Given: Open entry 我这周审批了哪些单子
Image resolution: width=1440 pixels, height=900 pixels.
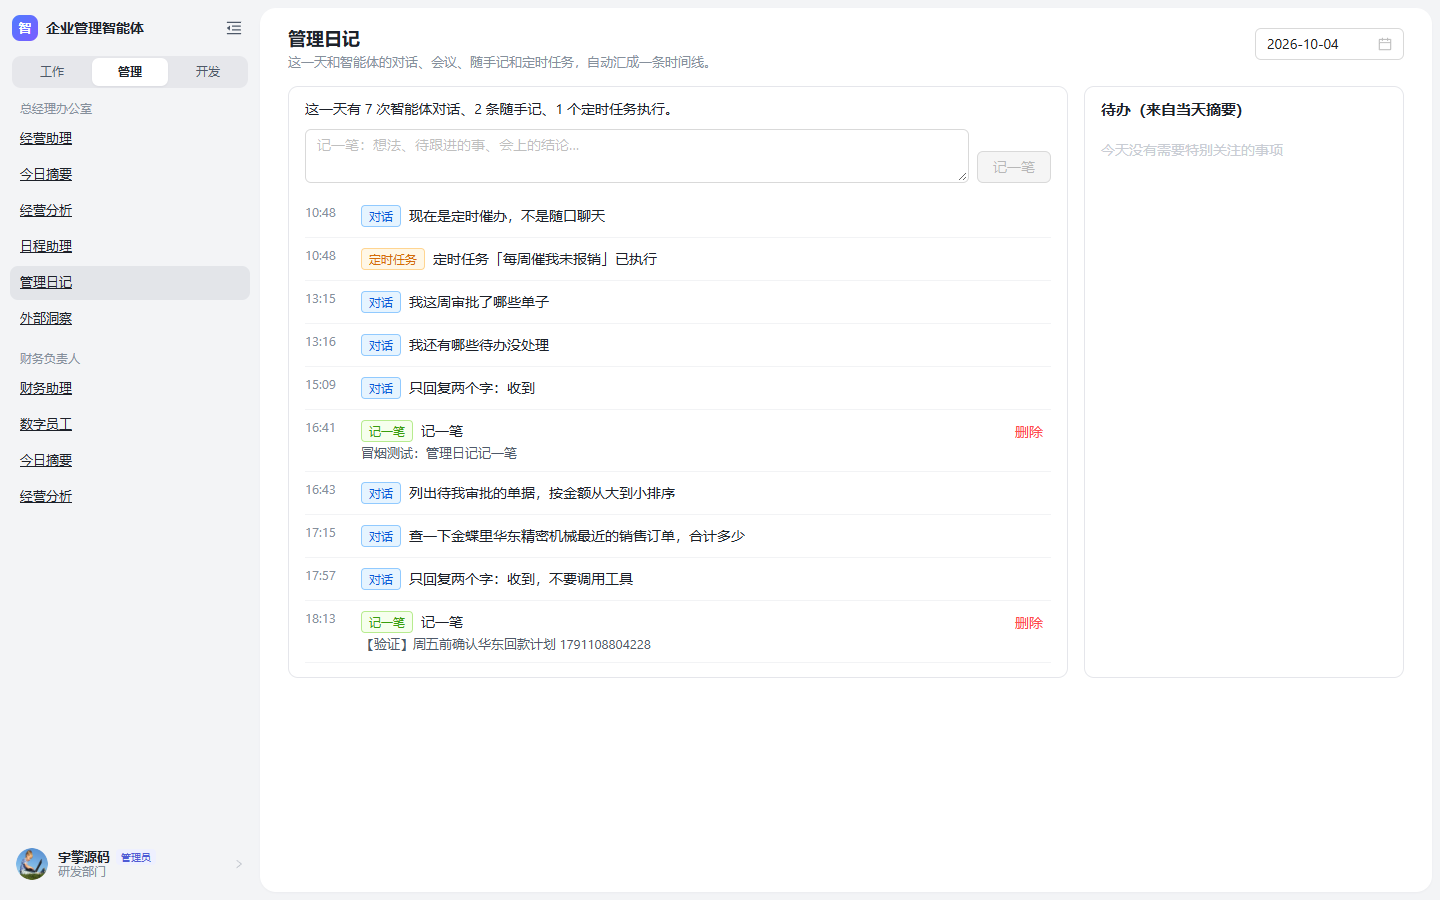Looking at the screenshot, I should click(x=479, y=302).
